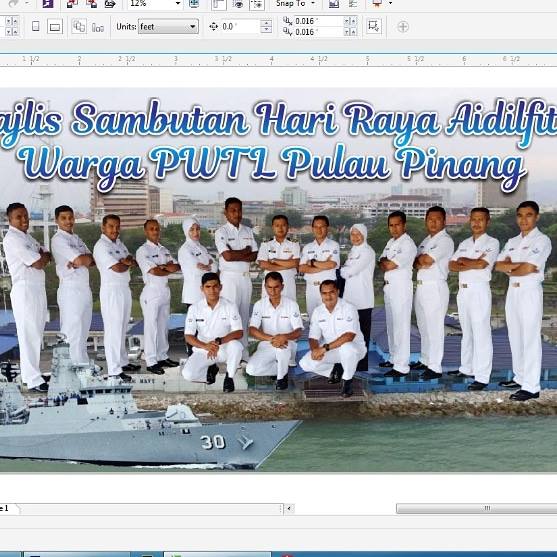557x557 pixels.
Task: Click the publish to PDF icon
Action: pos(110,4)
